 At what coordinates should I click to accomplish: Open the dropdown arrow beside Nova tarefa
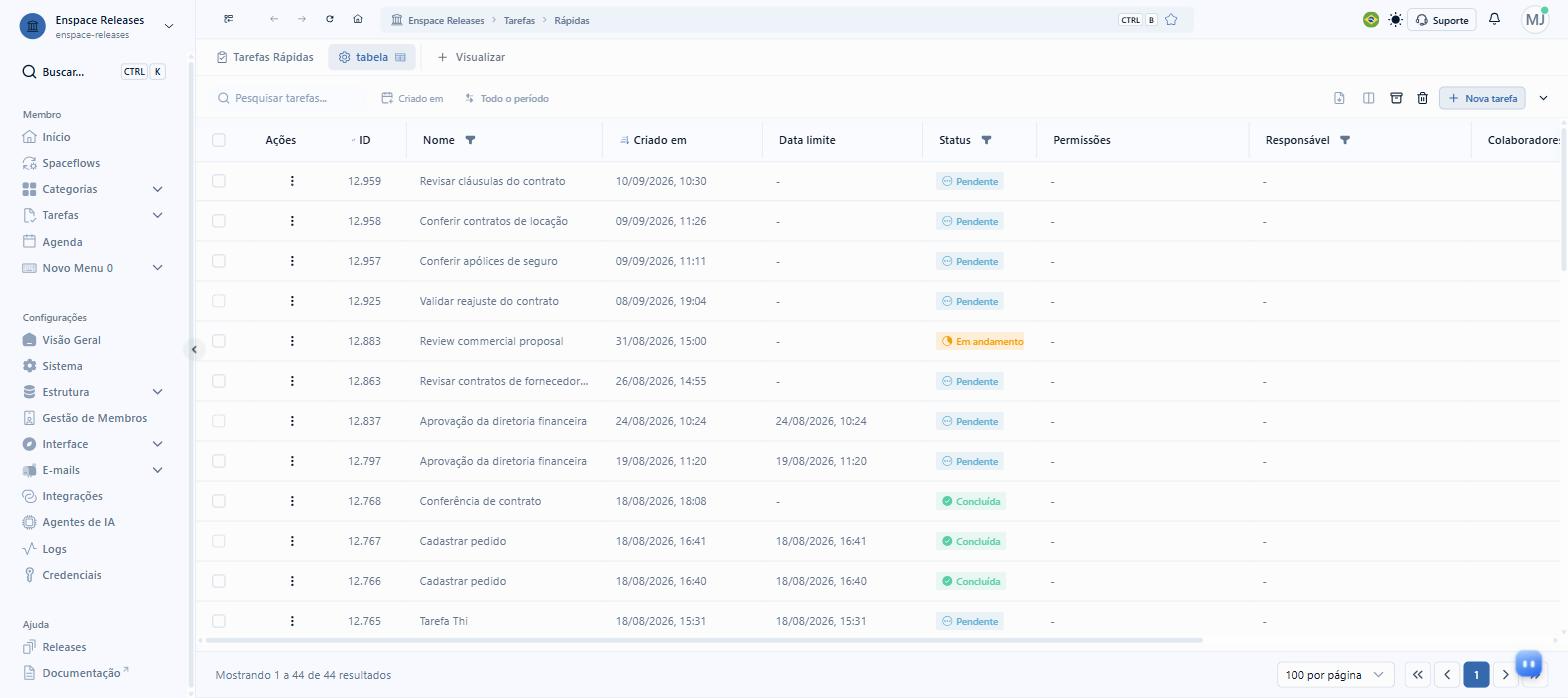coord(1543,98)
